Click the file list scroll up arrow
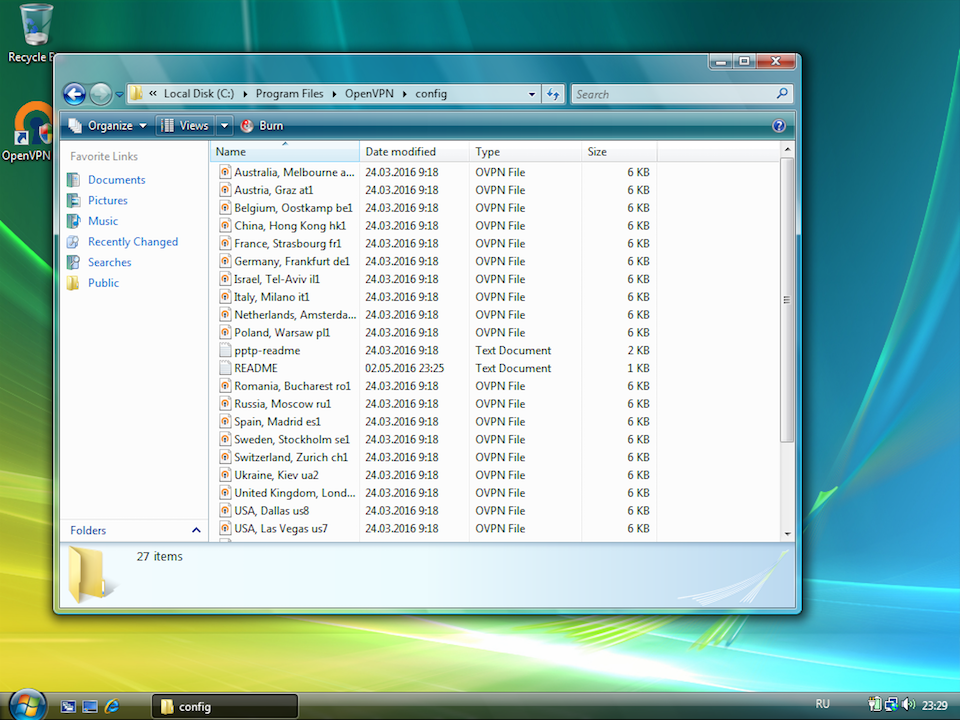 [x=787, y=149]
